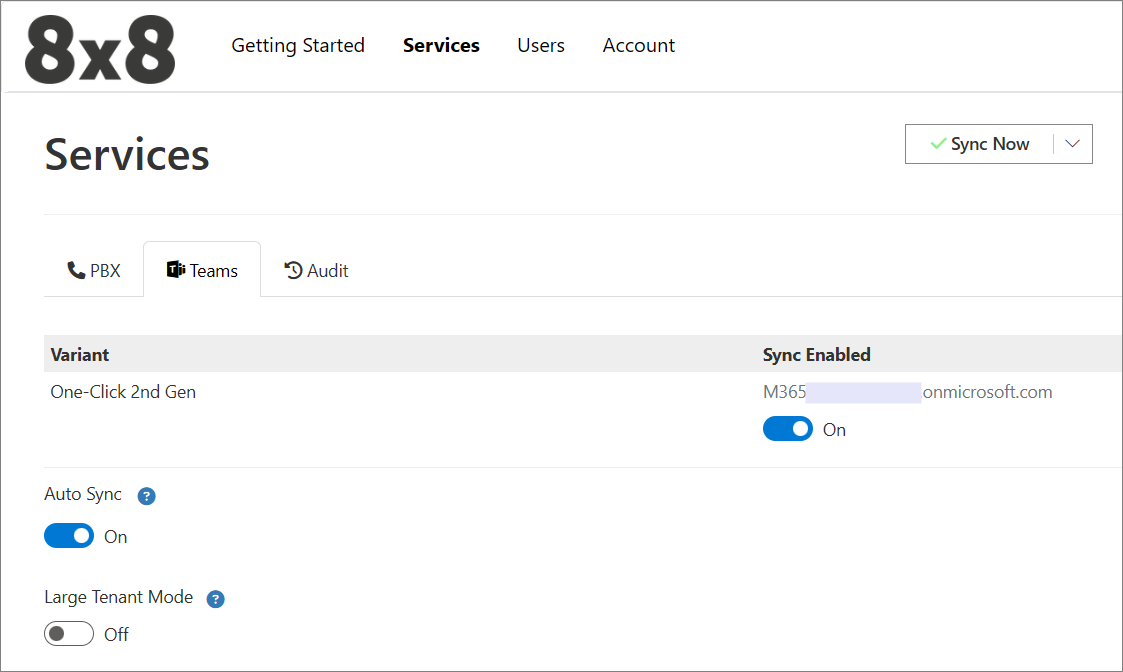Image resolution: width=1123 pixels, height=672 pixels.
Task: Open the Getting Started page
Action: 298,45
